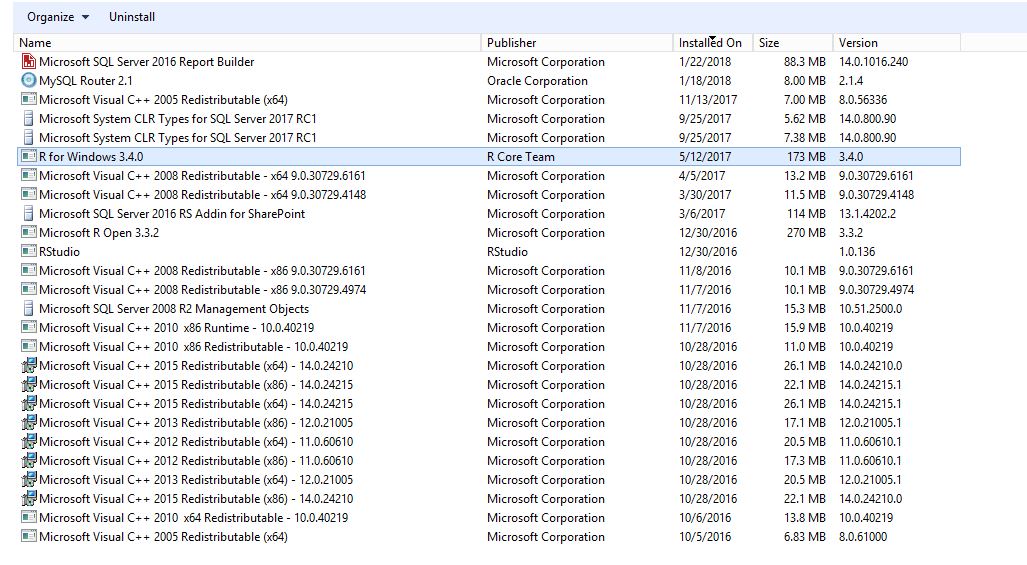Click the icon of the CLR Types 5.62 MB row
The width and height of the screenshot is (1027, 565).
tap(28, 118)
